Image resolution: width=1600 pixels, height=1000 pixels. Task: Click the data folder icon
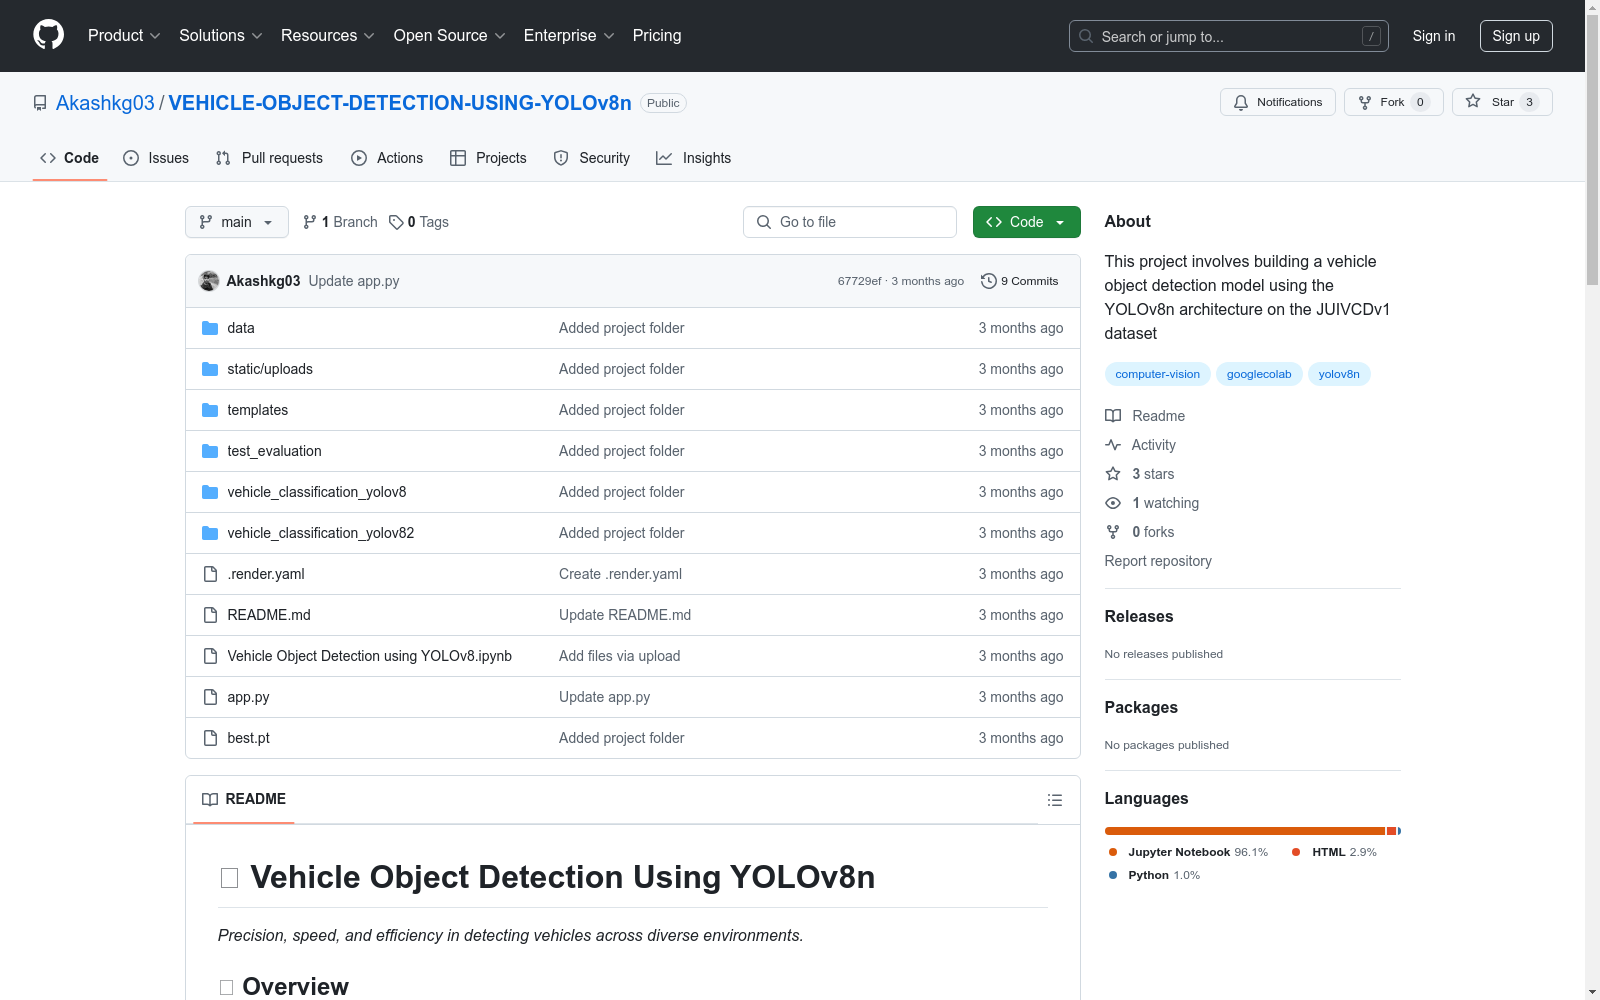[x=210, y=328]
